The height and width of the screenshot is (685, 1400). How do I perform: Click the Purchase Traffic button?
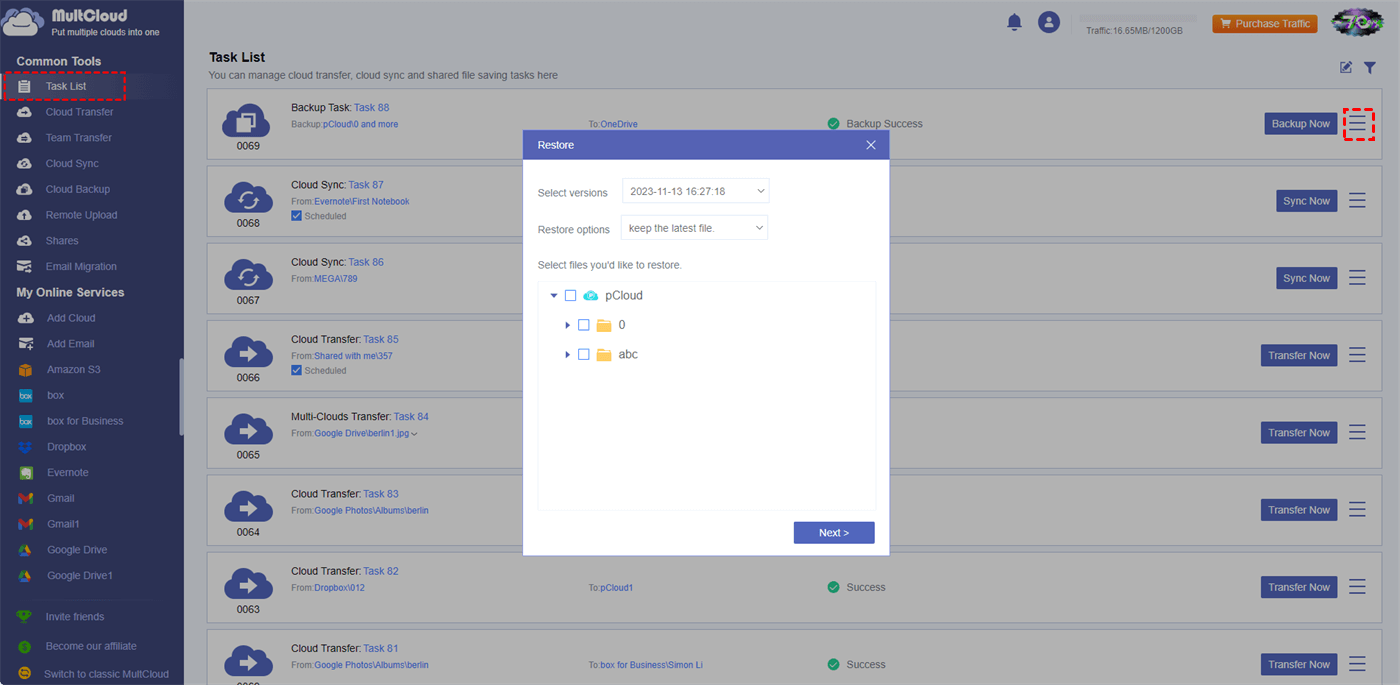[x=1264, y=24]
